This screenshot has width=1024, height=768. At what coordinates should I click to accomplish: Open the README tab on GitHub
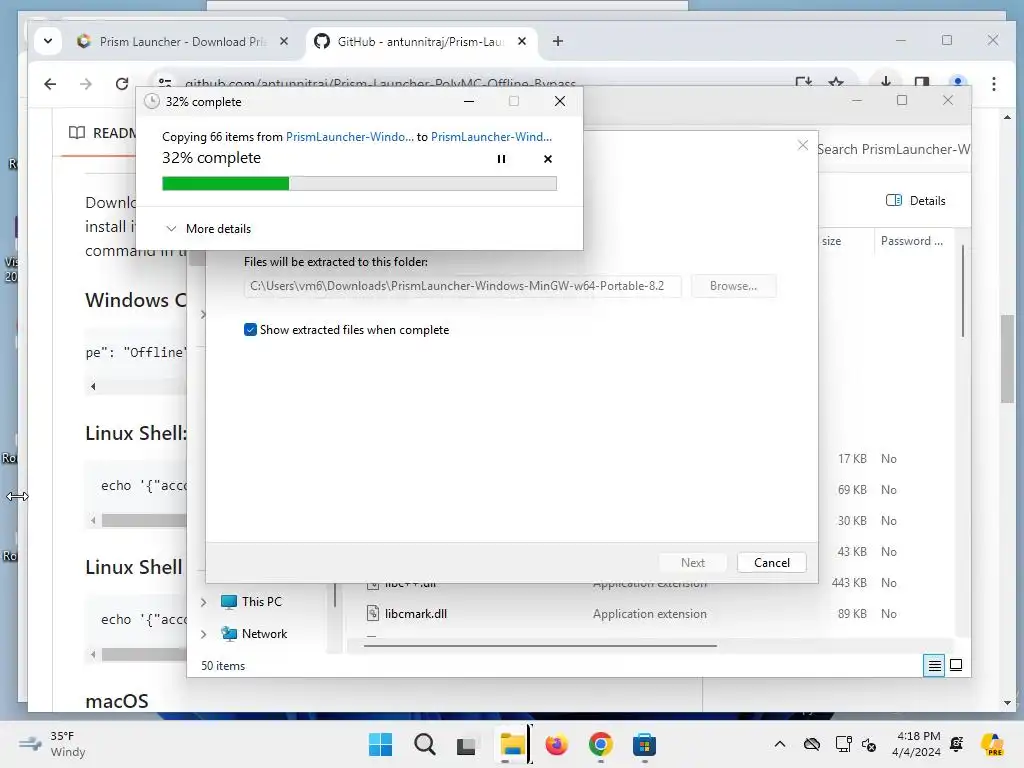[x=103, y=133]
